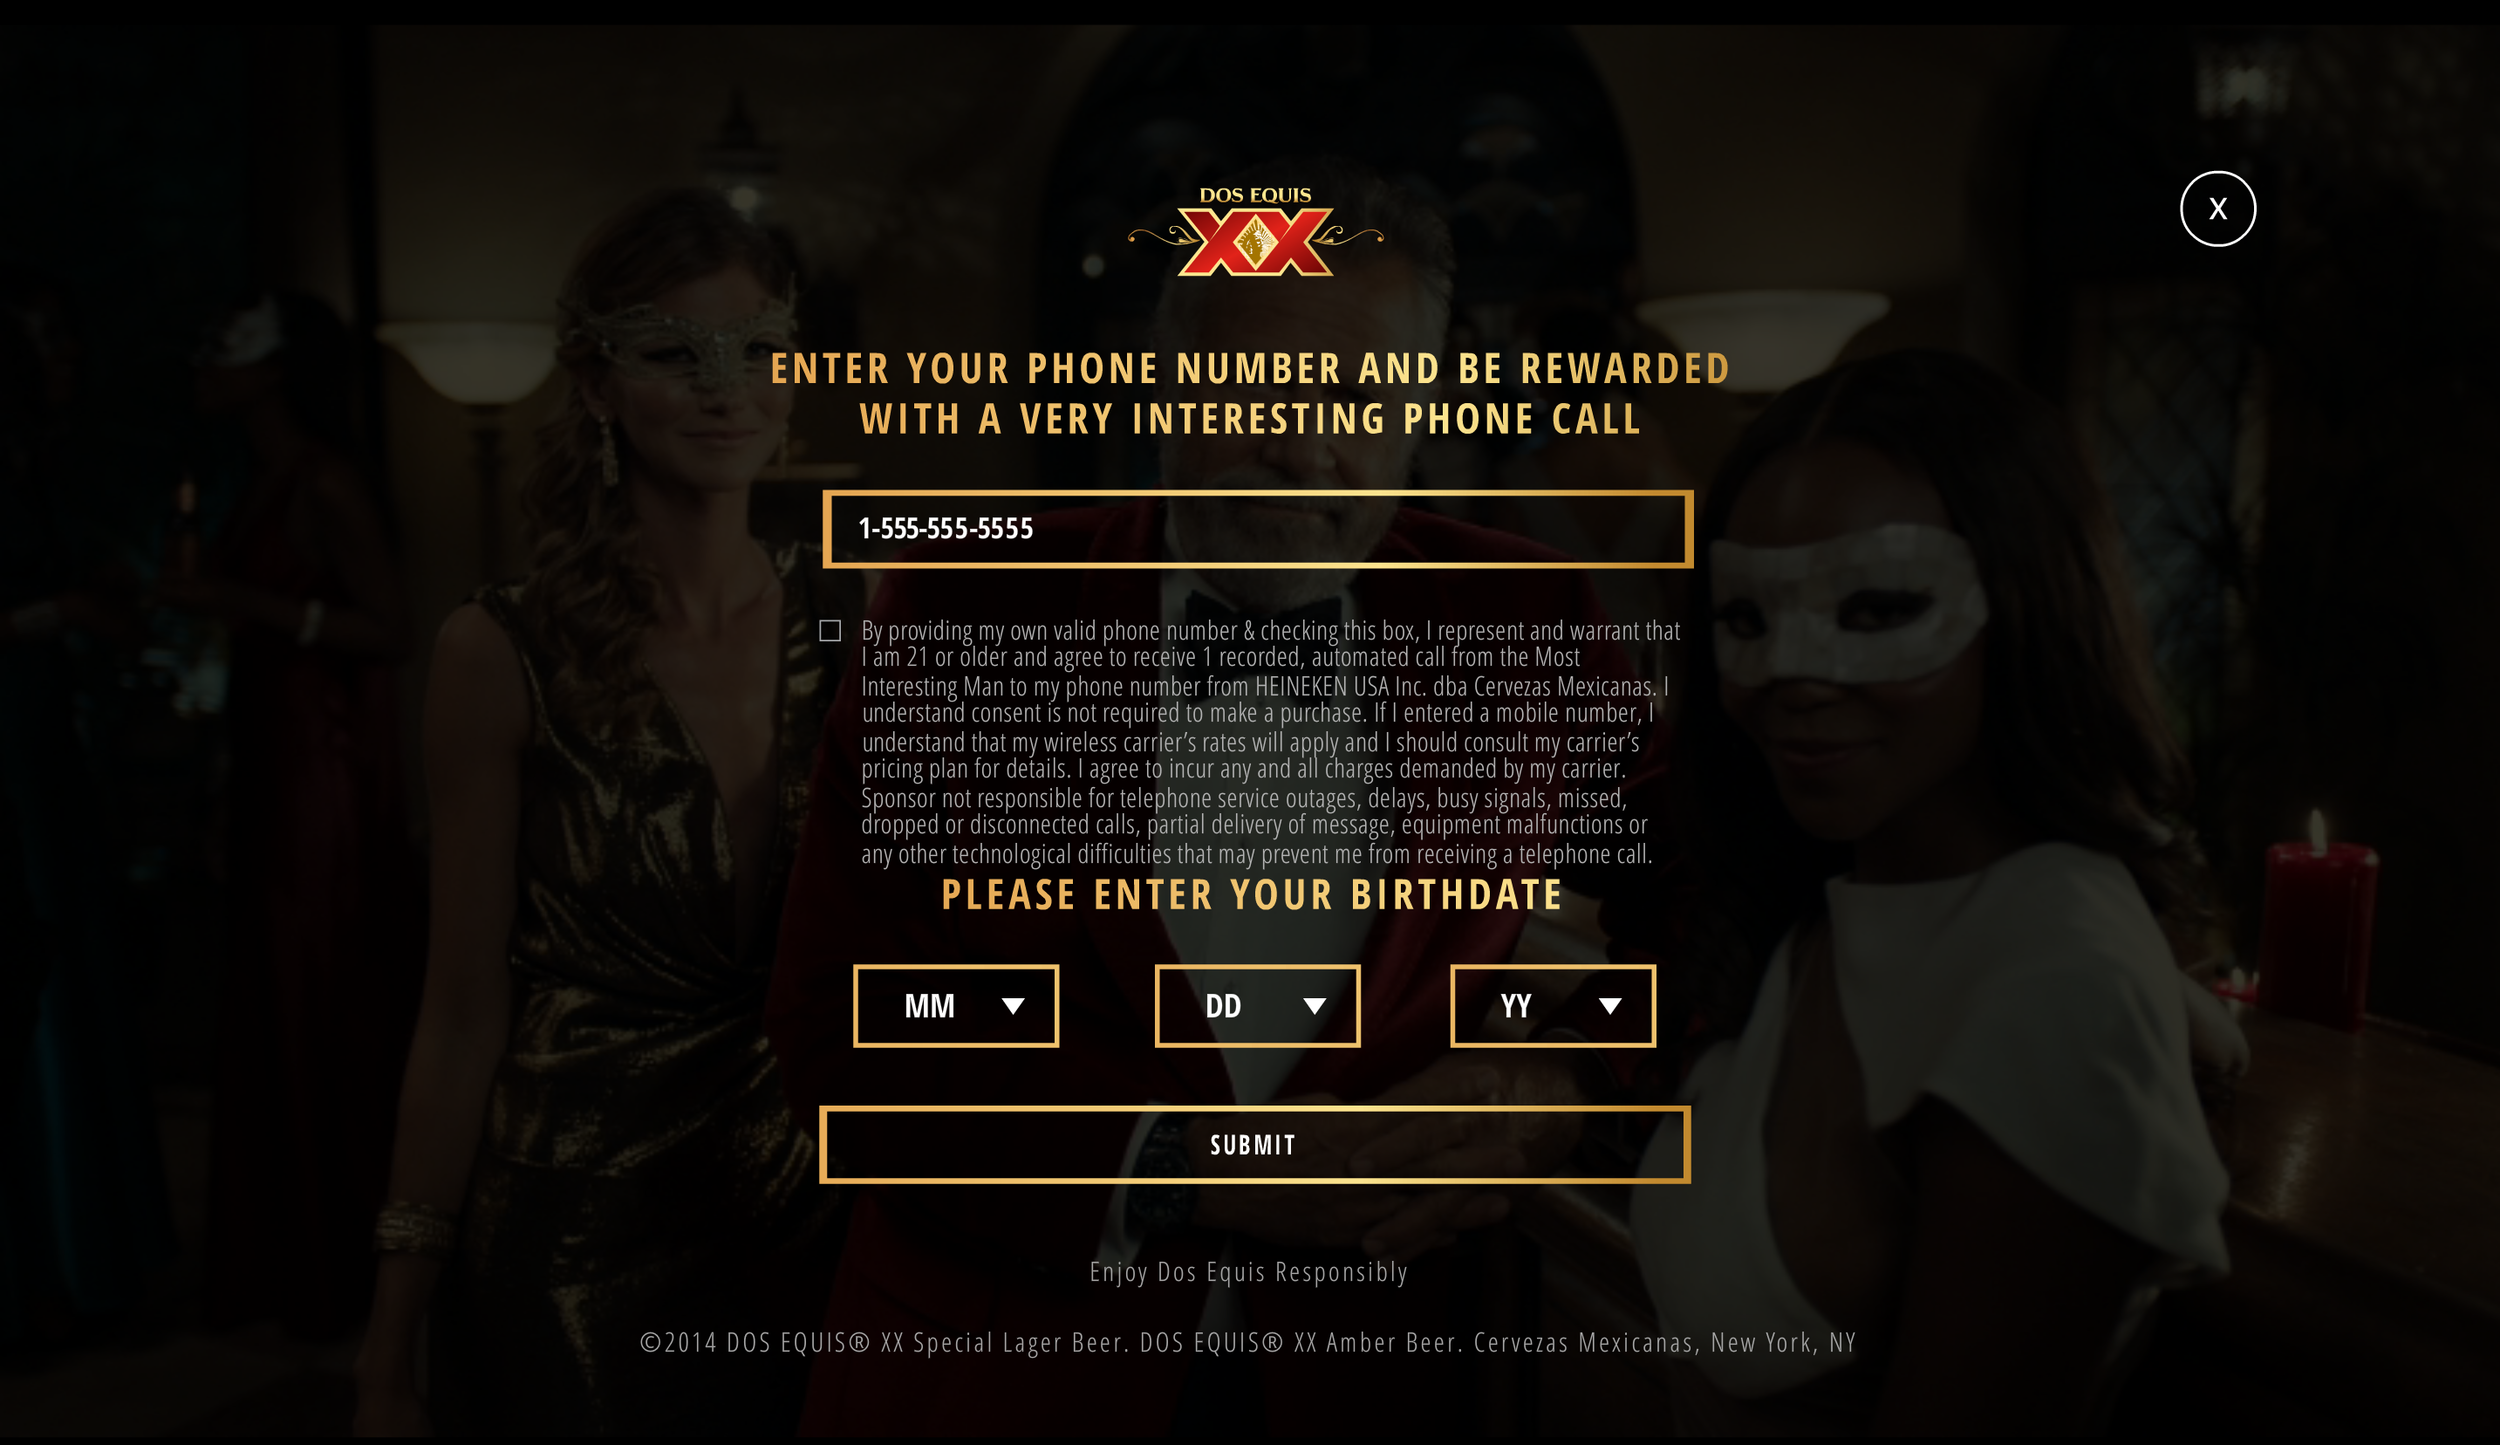The width and height of the screenshot is (2500, 1445).
Task: Click the arrow icon in DD selector
Action: (1314, 1006)
